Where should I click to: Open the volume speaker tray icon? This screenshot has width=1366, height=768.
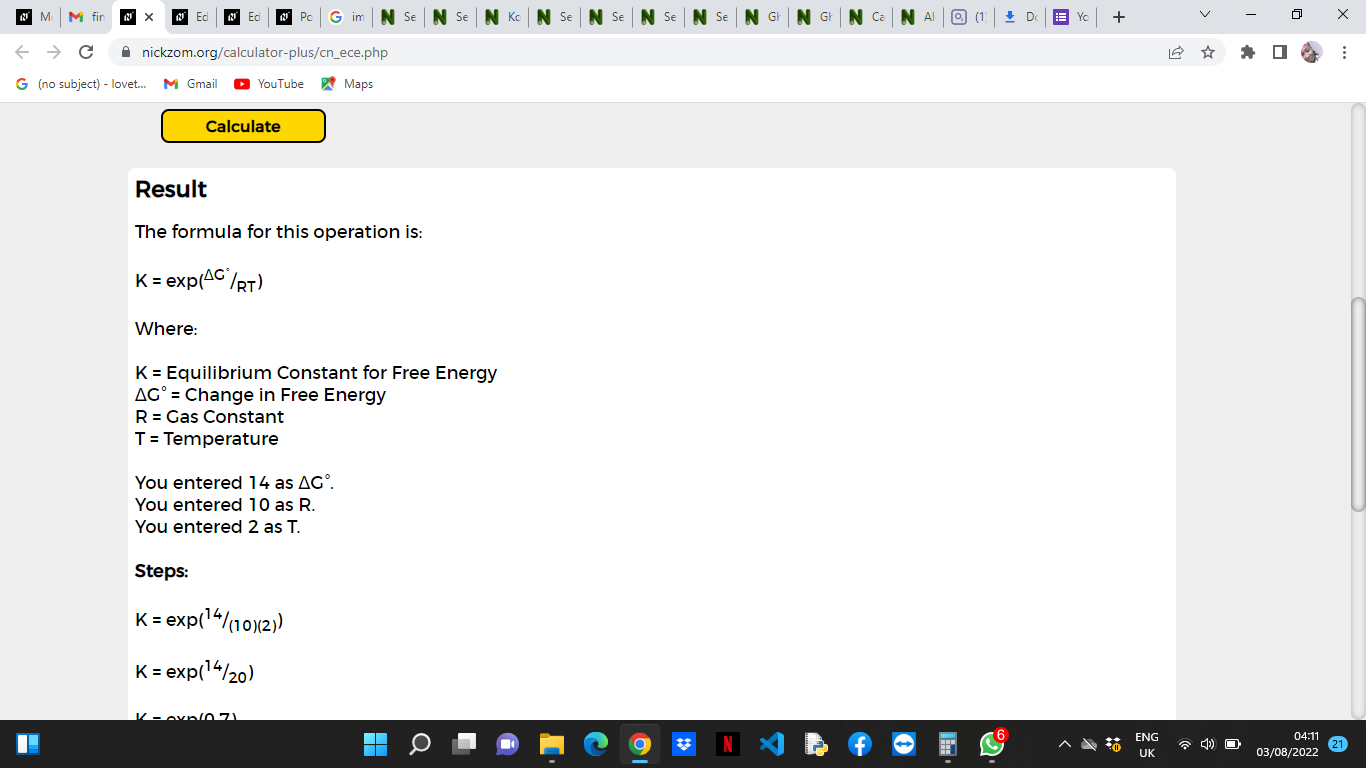tap(1208, 744)
